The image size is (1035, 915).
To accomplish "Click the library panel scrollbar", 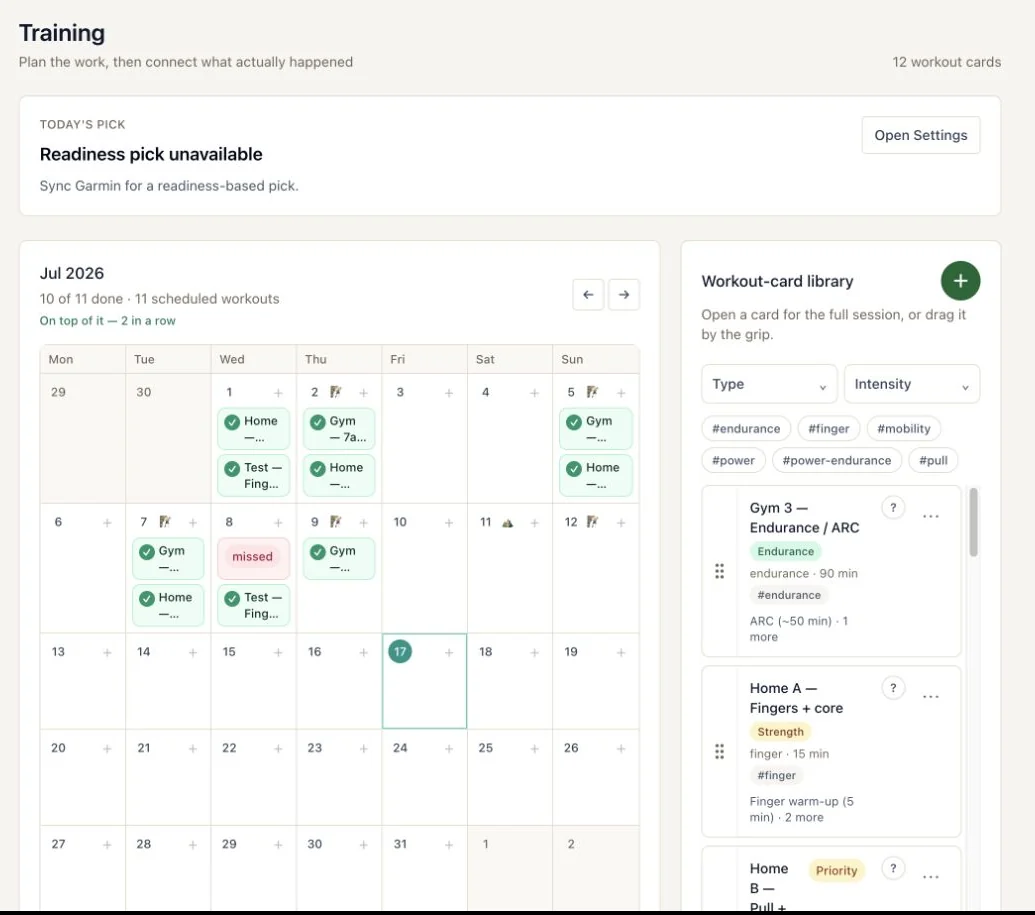I will (x=973, y=522).
